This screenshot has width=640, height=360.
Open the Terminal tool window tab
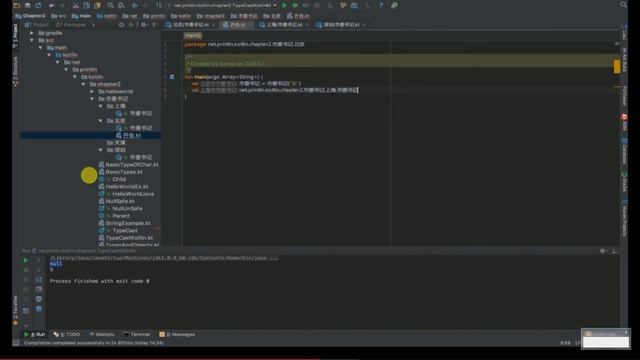click(137, 334)
